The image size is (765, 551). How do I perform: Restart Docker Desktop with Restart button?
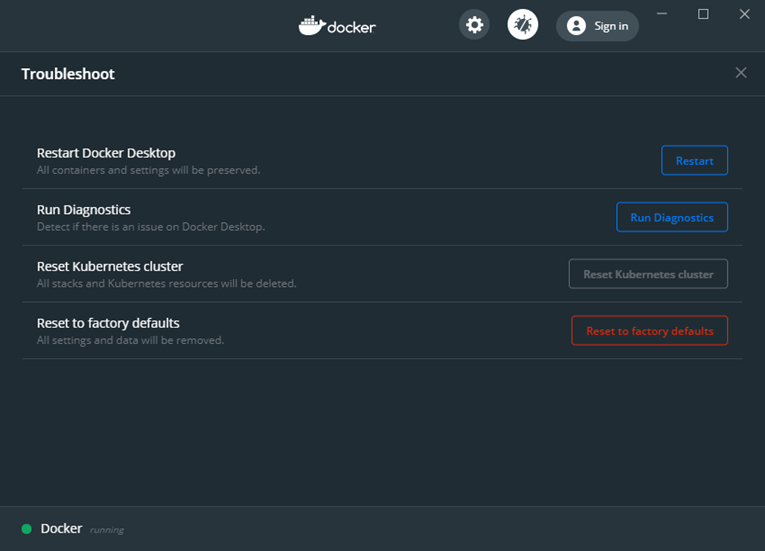pyautogui.click(x=694, y=161)
